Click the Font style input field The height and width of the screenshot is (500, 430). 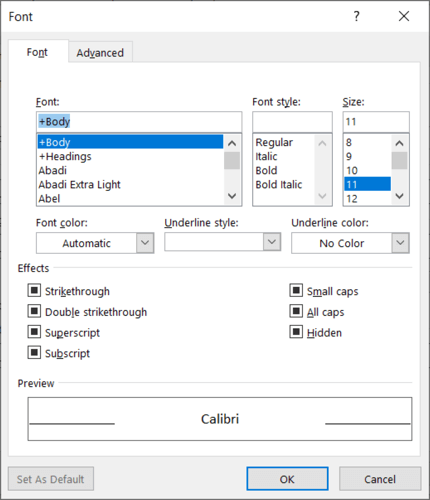(x=292, y=122)
